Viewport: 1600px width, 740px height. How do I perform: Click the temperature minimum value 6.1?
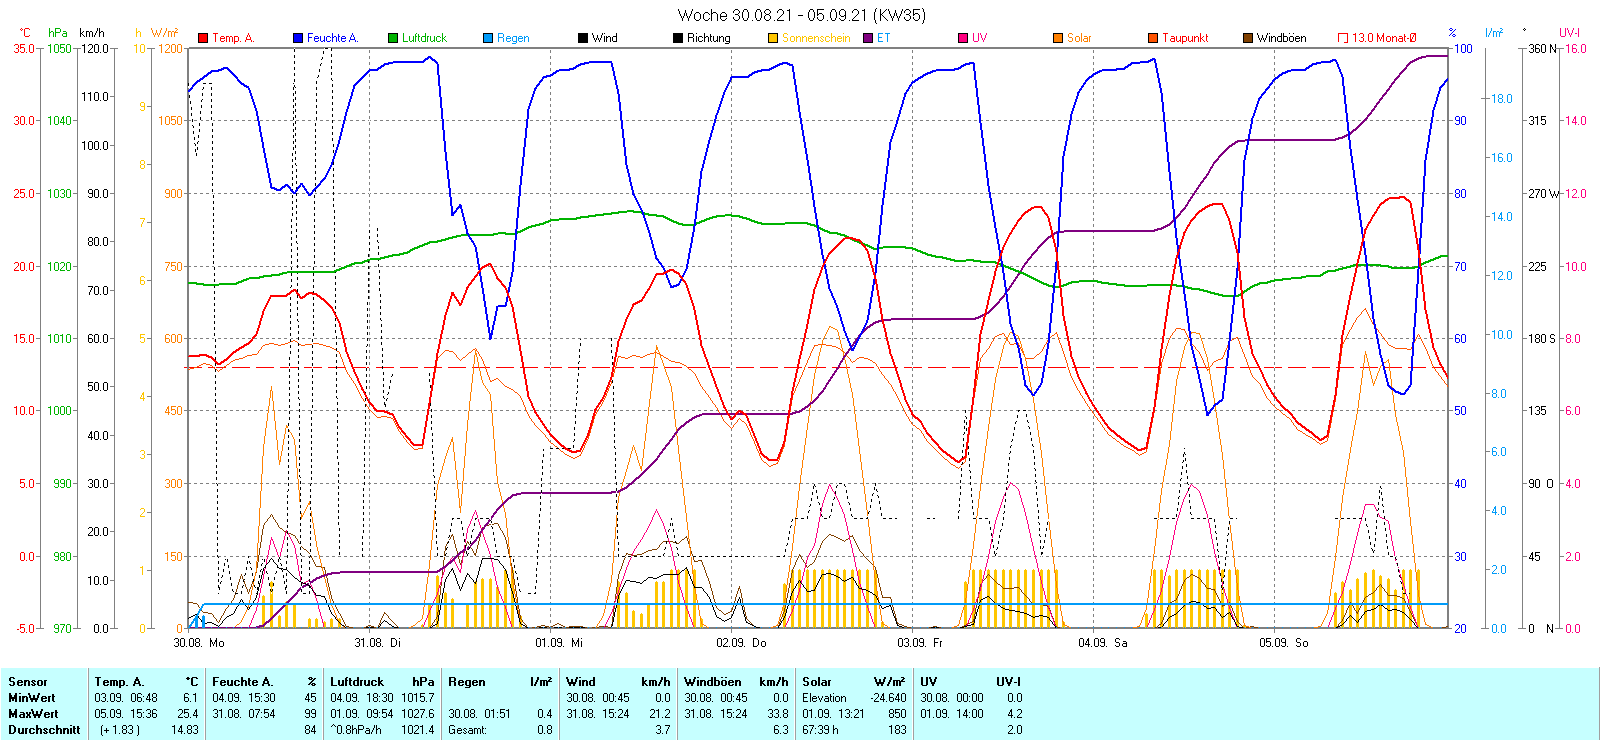(190, 698)
